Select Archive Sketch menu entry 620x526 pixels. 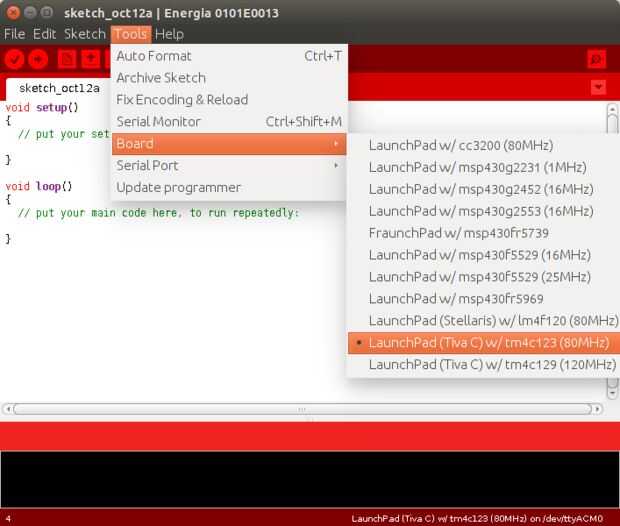(x=229, y=78)
